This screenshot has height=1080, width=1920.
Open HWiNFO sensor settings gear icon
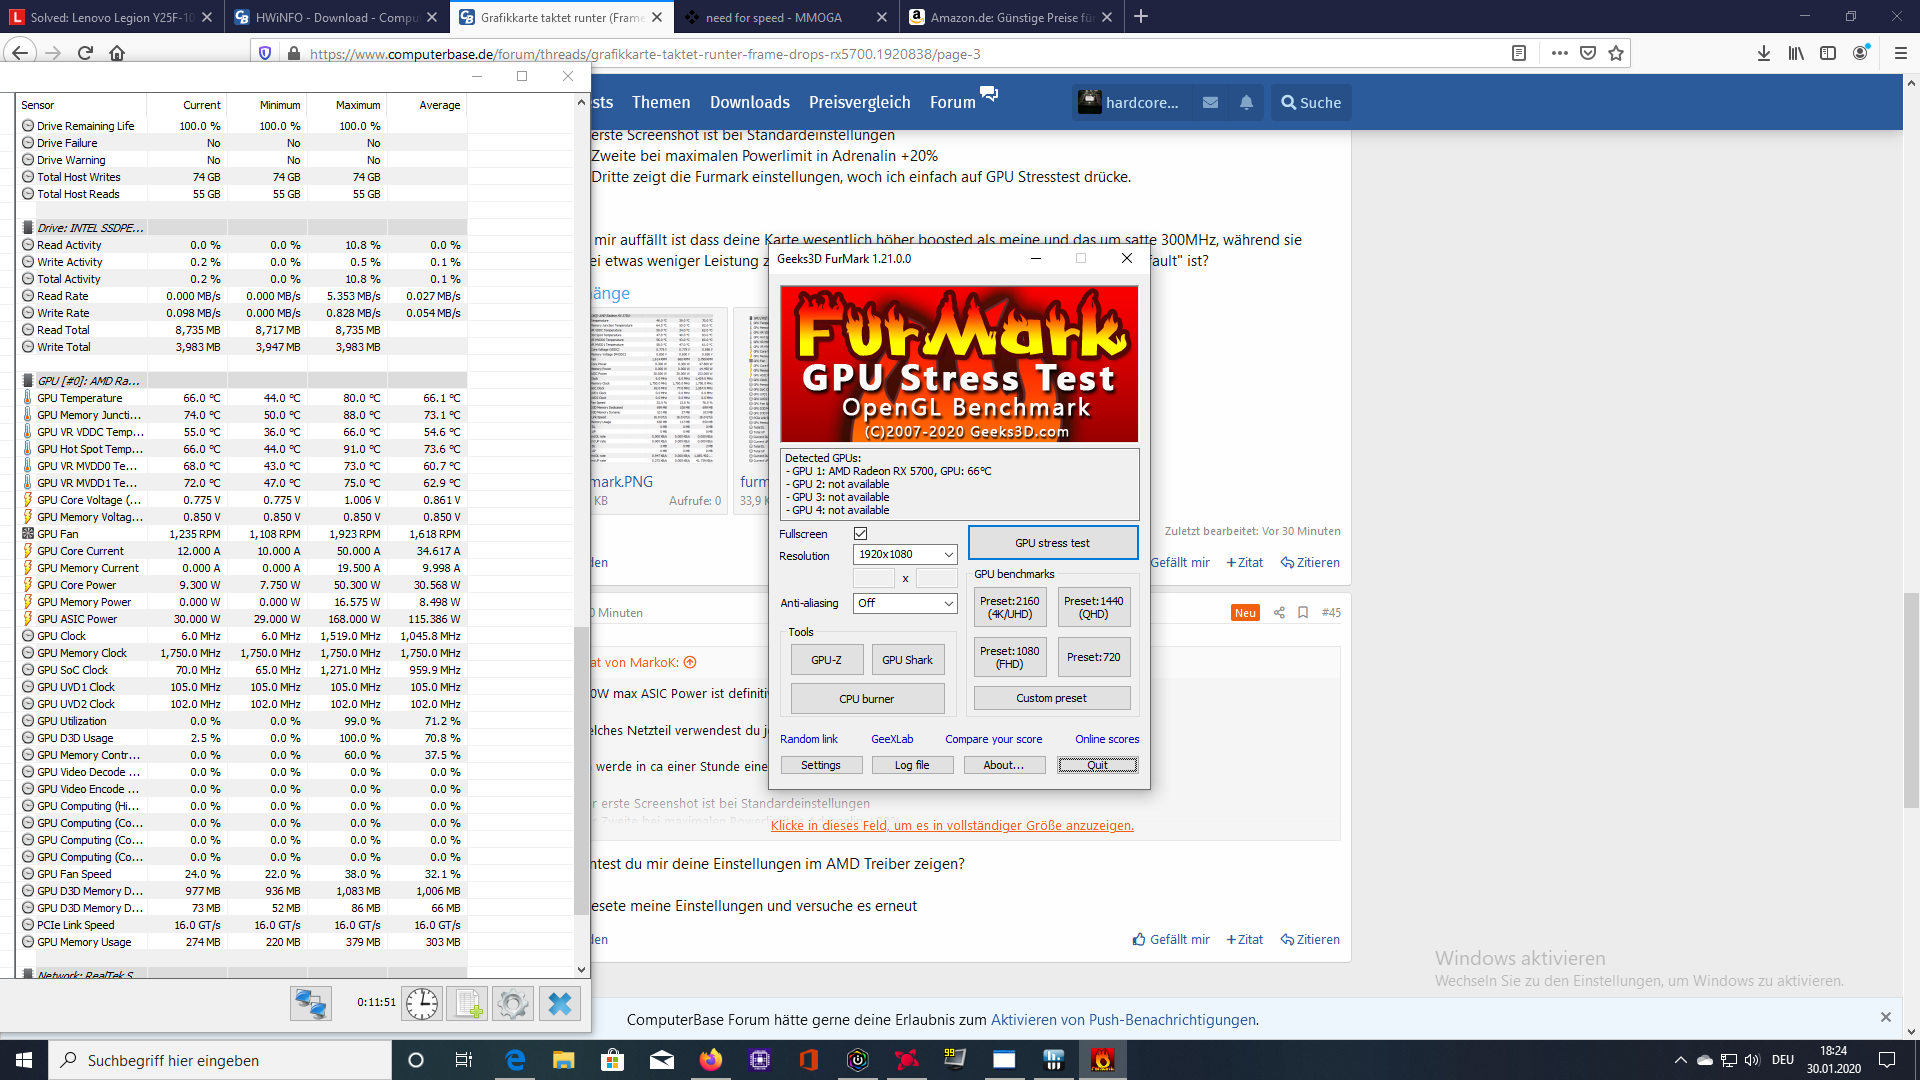point(513,1003)
